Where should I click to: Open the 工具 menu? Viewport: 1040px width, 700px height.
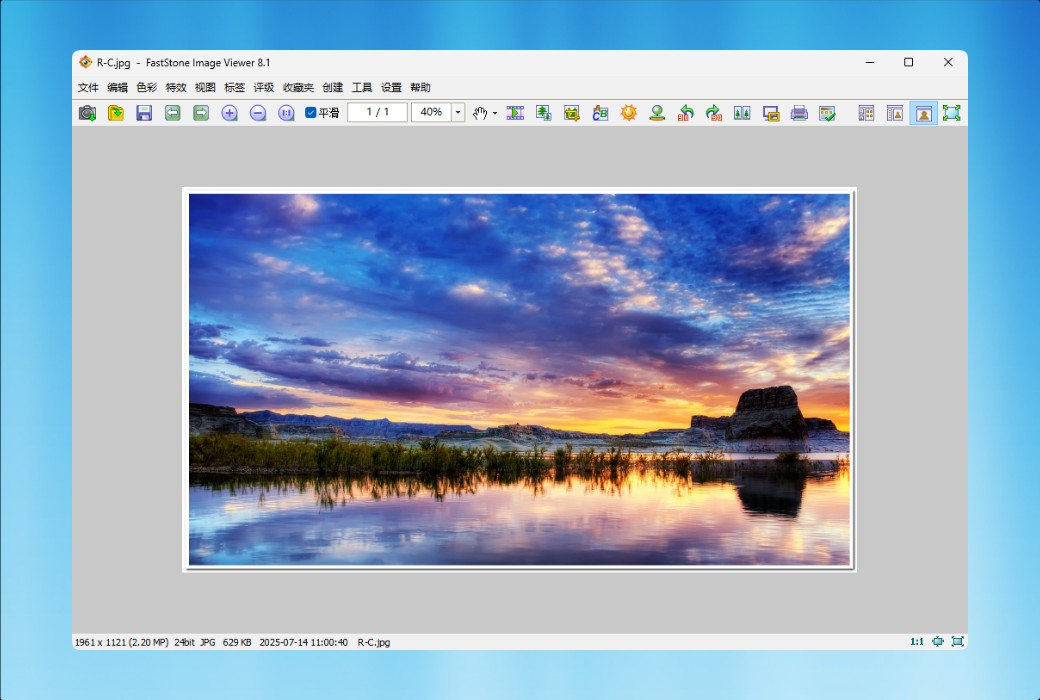(x=361, y=88)
